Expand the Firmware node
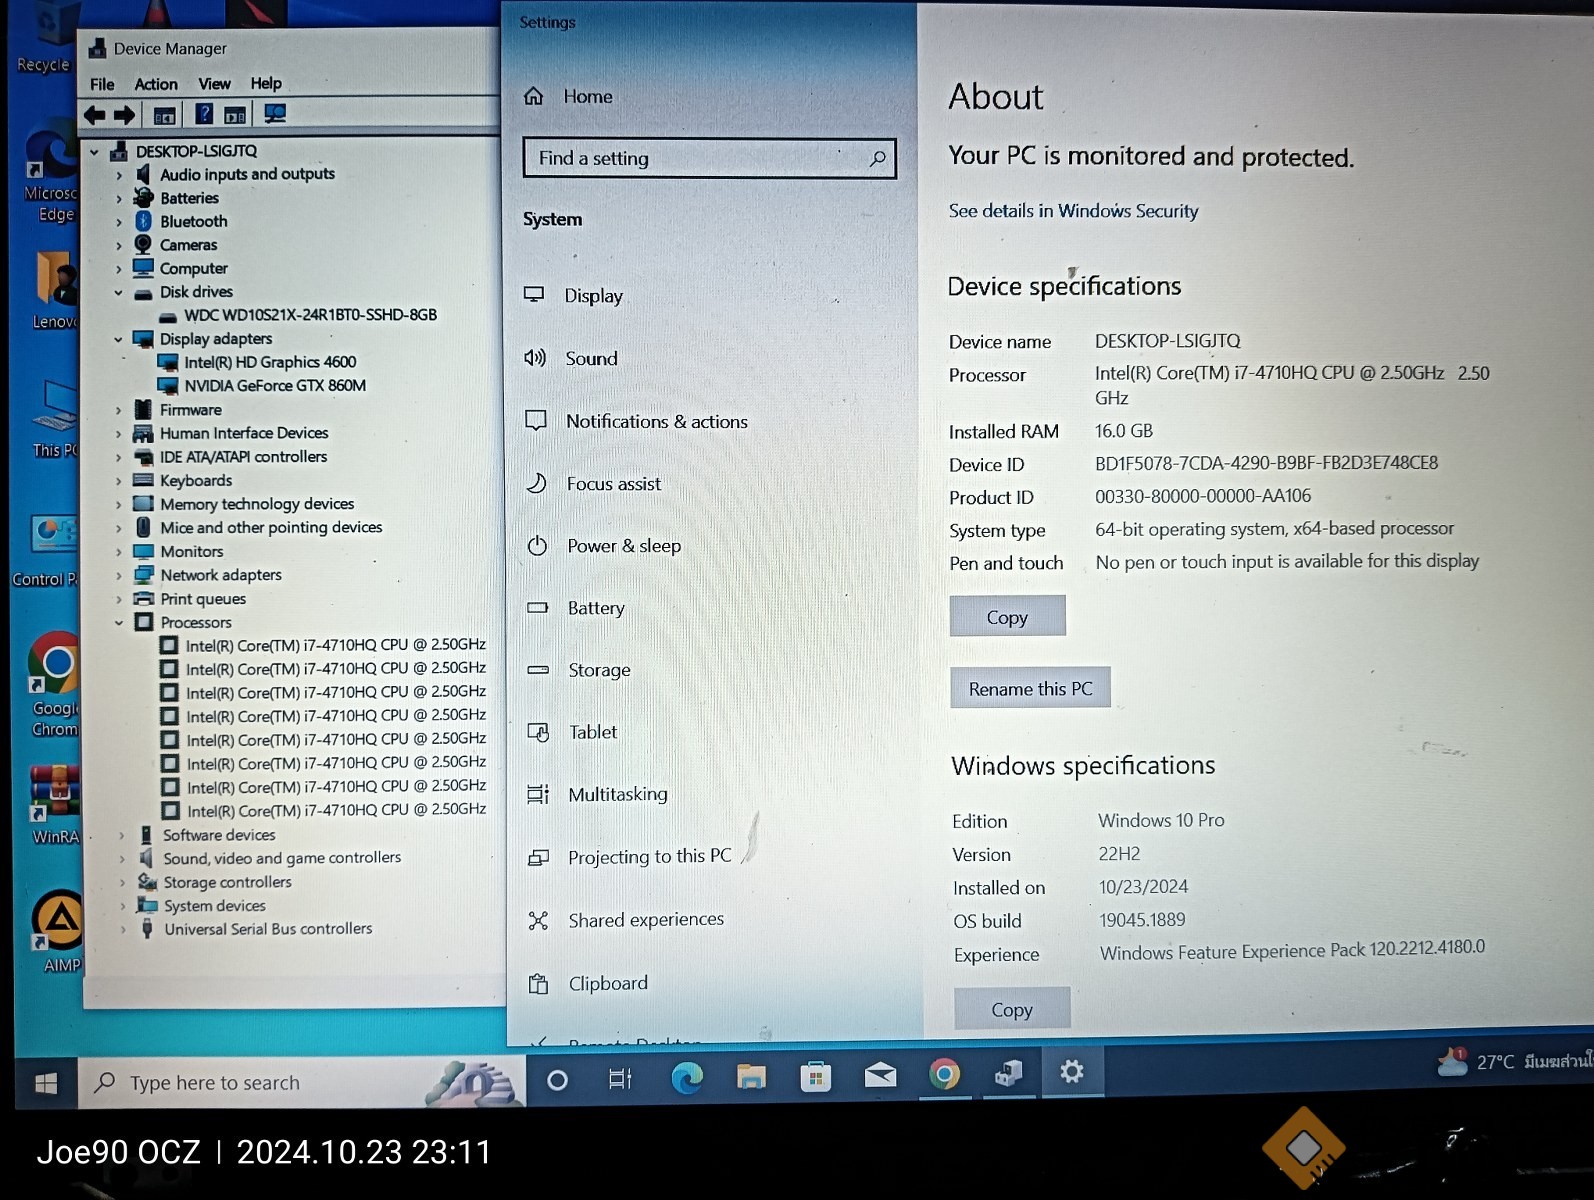 pyautogui.click(x=118, y=410)
